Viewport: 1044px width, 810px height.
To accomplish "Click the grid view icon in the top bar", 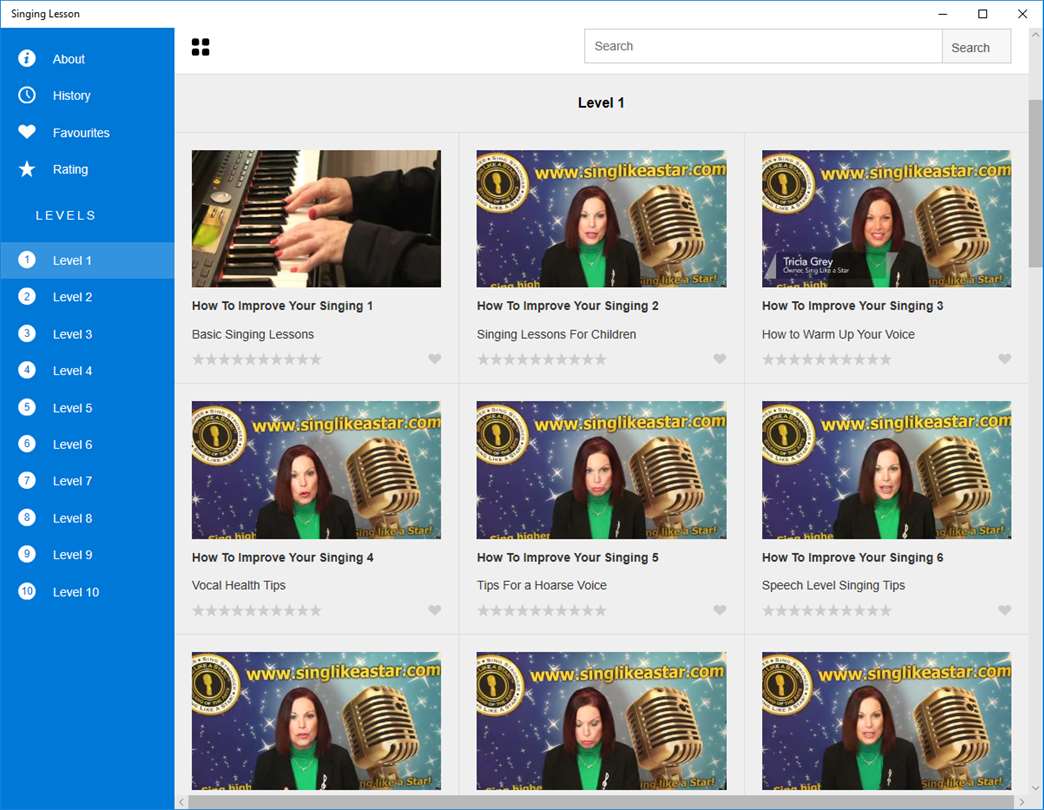I will point(200,47).
